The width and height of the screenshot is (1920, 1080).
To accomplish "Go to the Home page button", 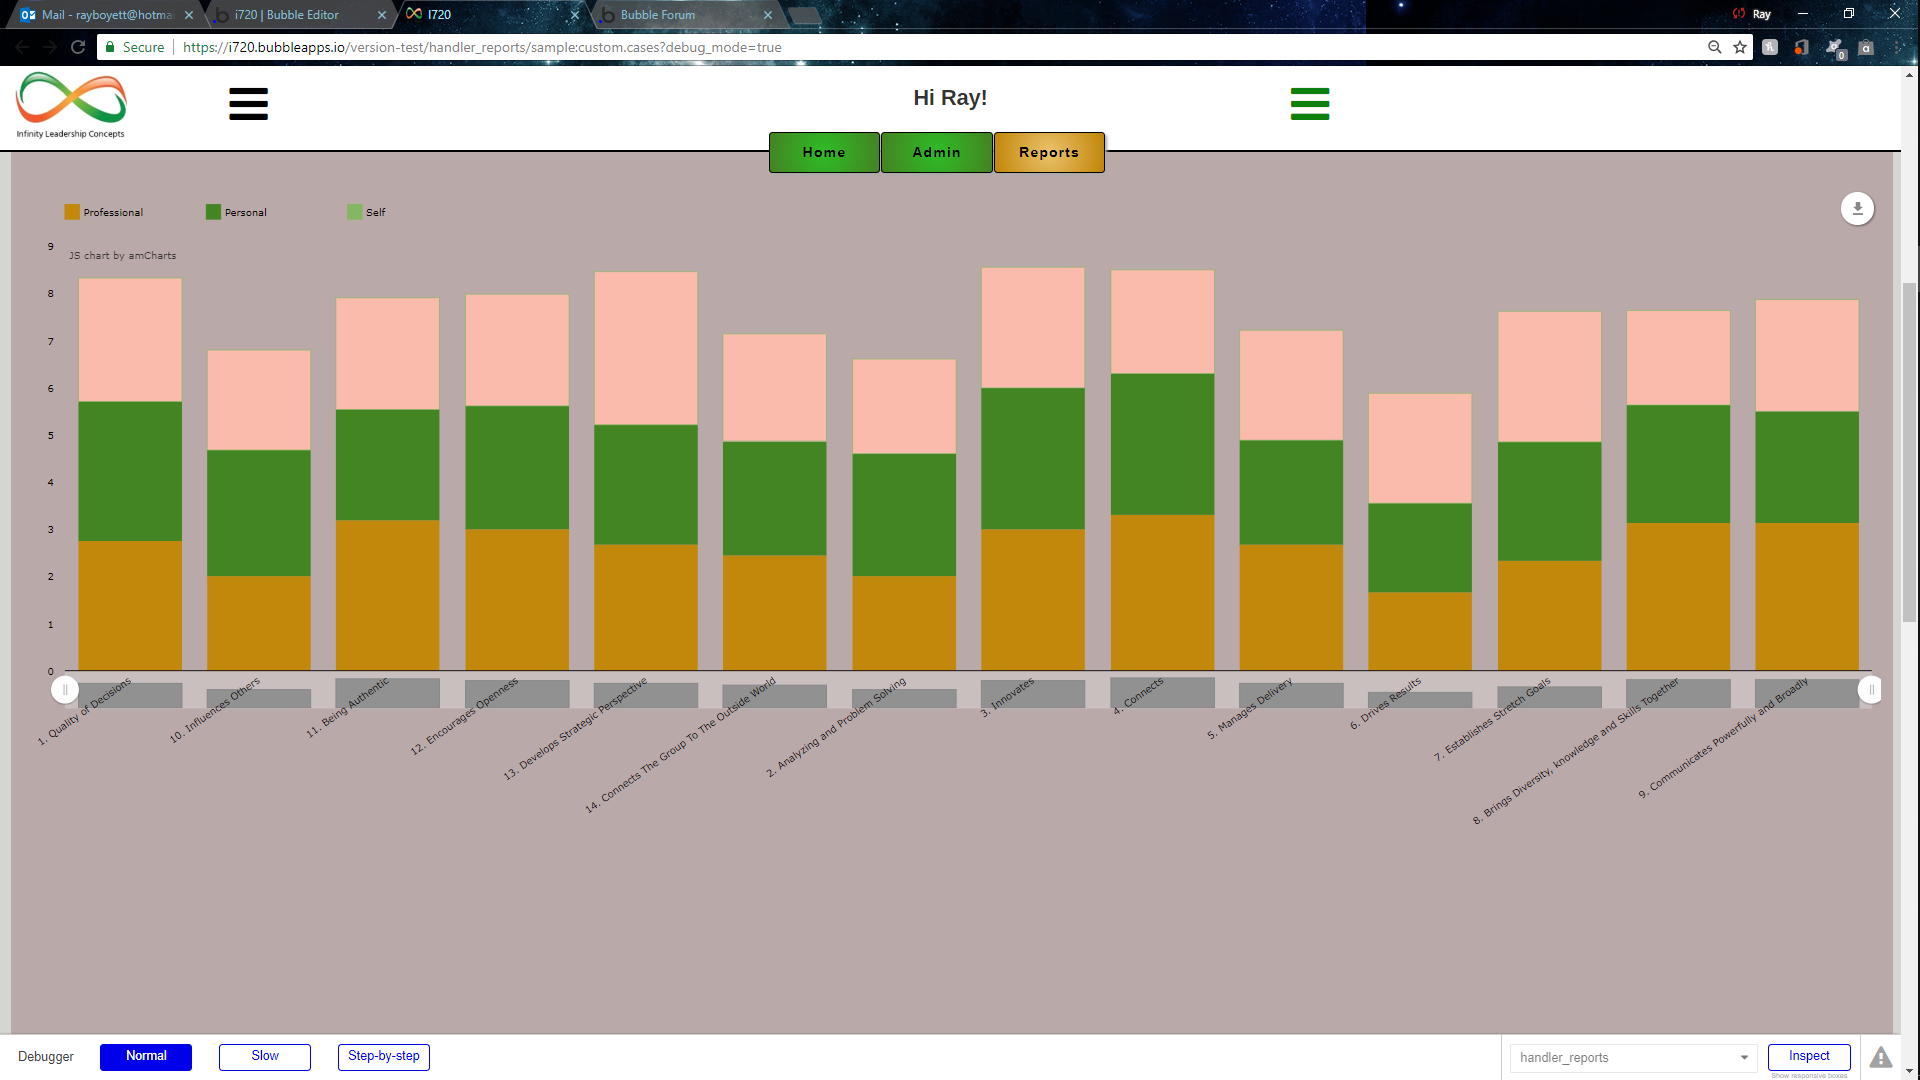I will pos(824,153).
